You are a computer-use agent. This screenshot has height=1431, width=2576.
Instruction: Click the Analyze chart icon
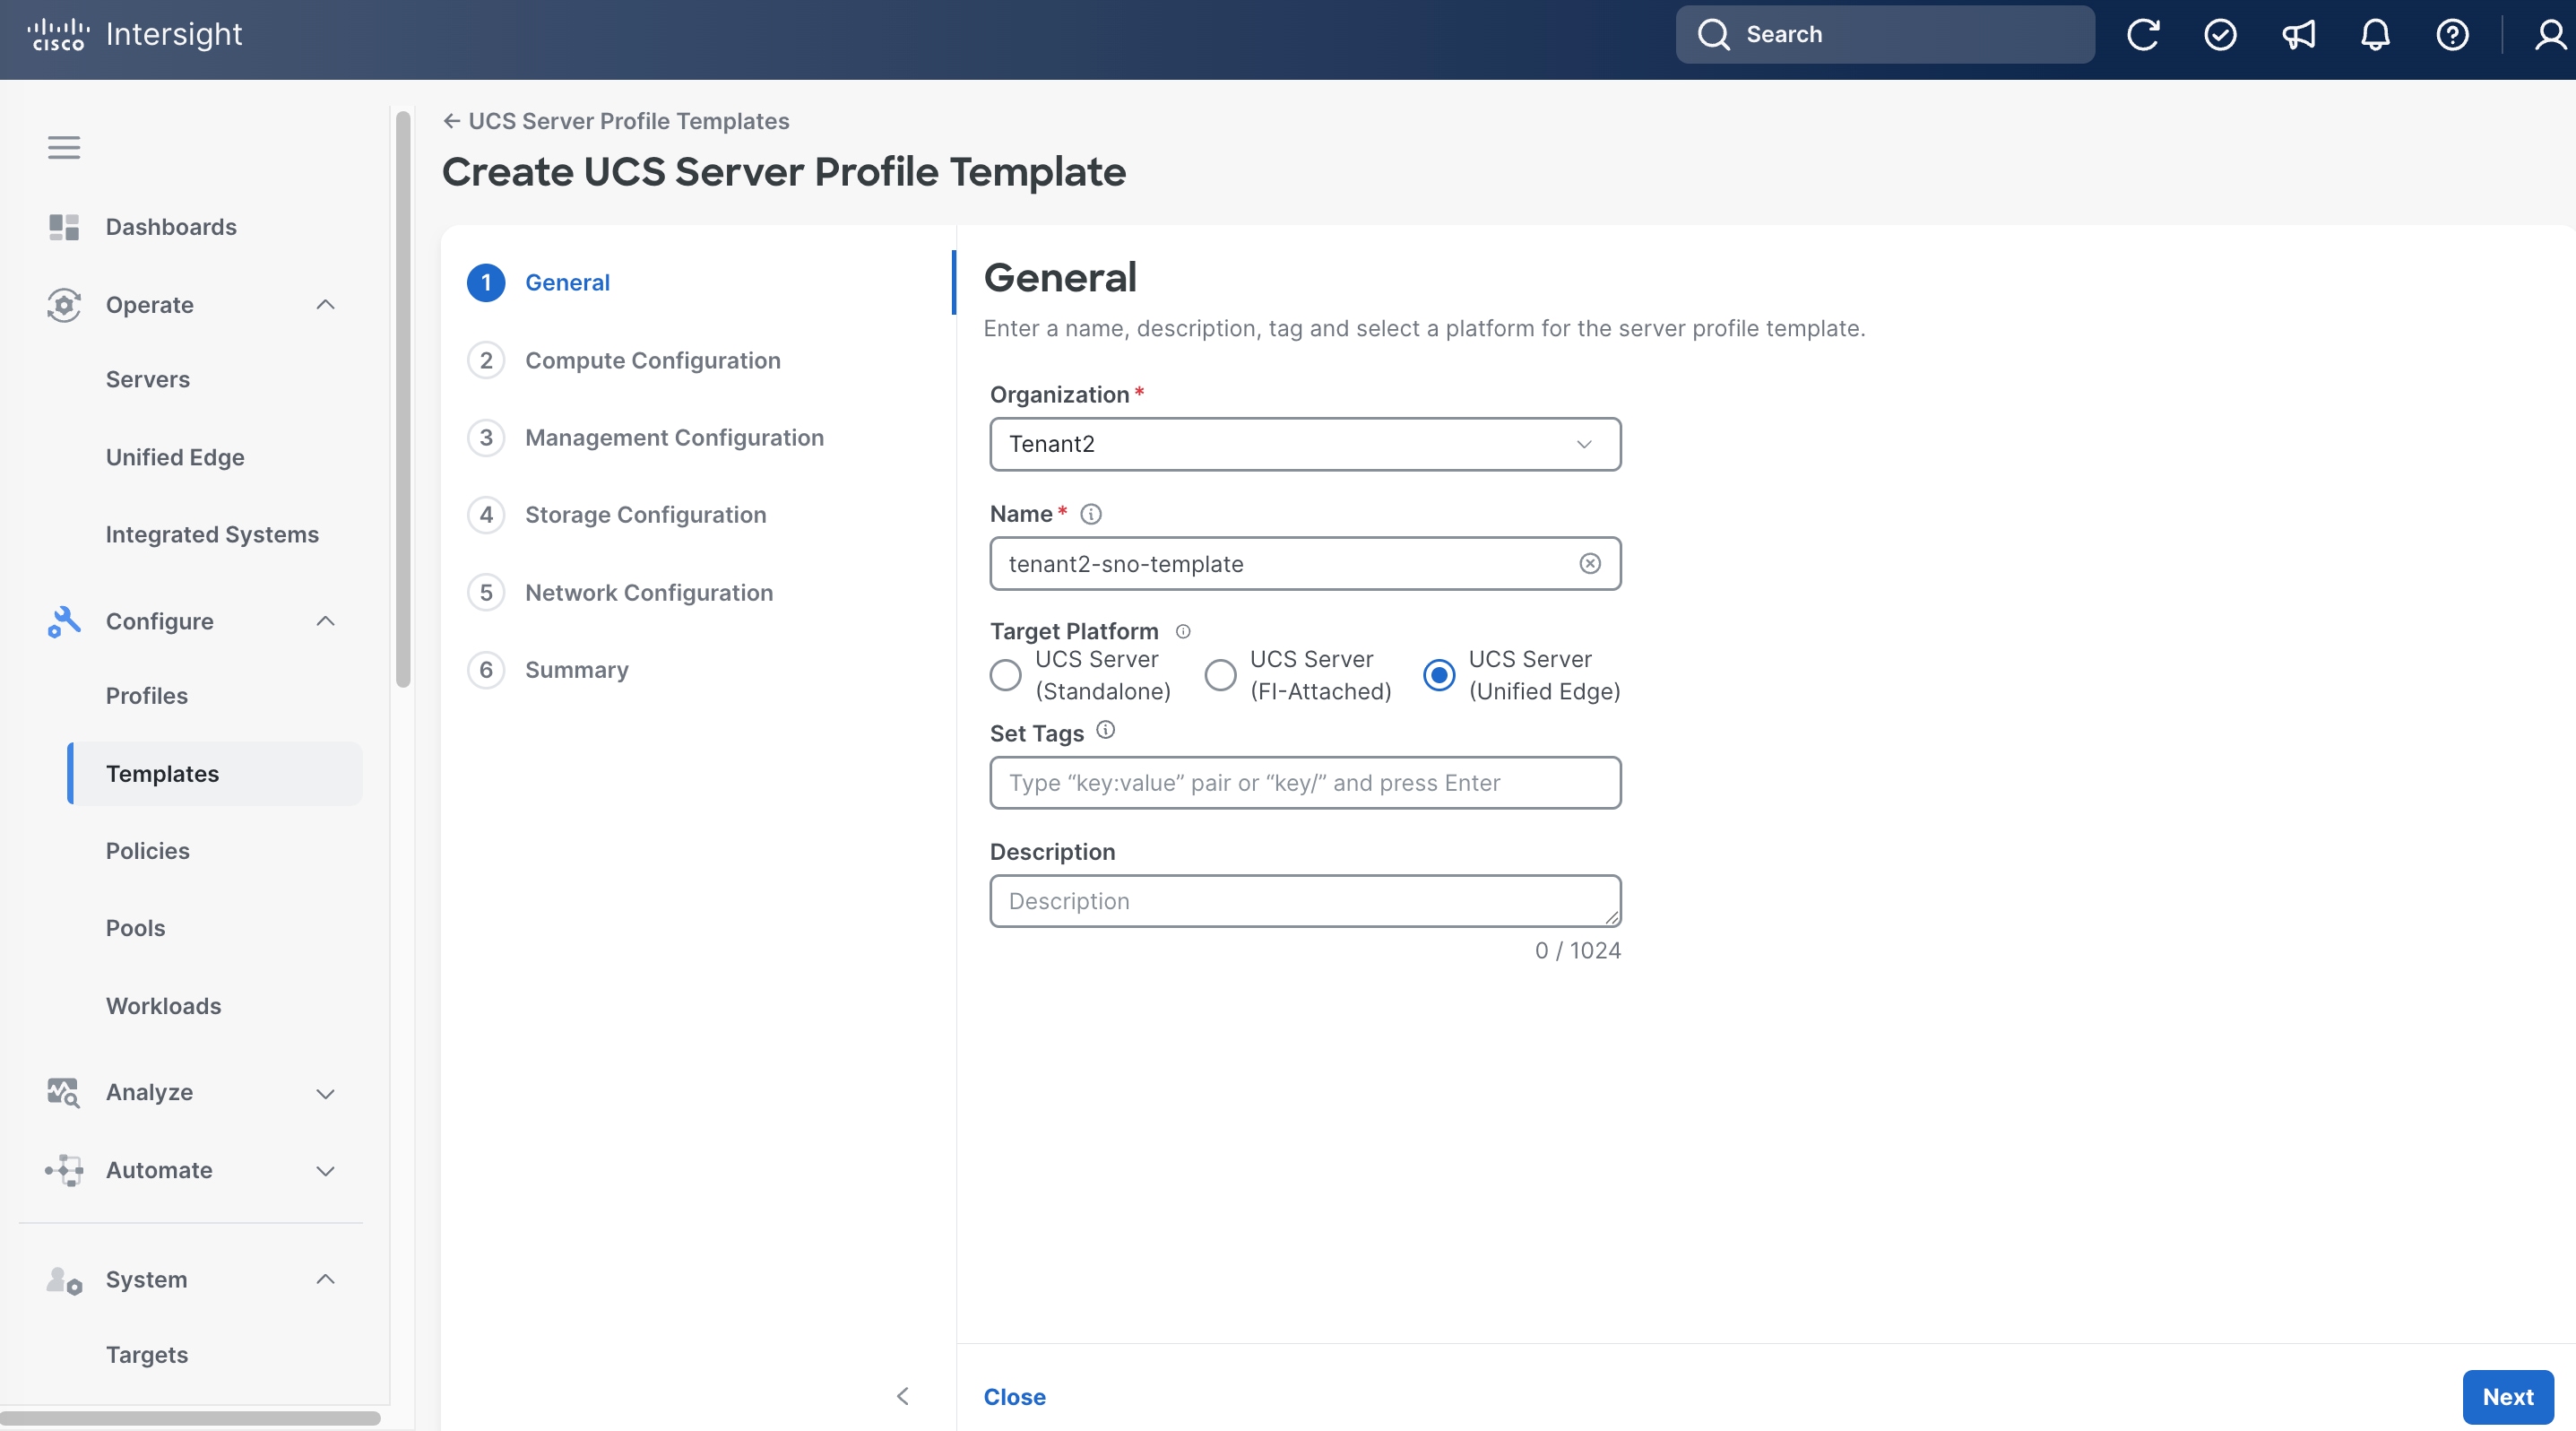(64, 1092)
